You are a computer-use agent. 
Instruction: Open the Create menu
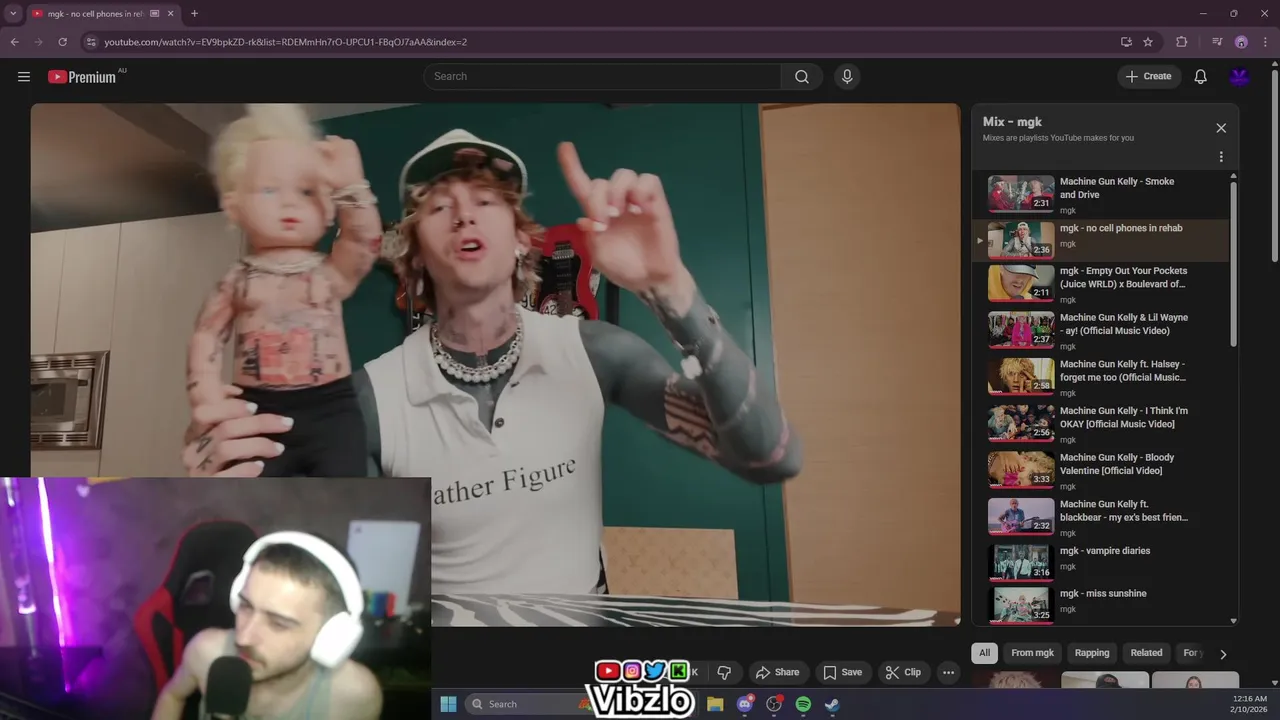pyautogui.click(x=1149, y=76)
